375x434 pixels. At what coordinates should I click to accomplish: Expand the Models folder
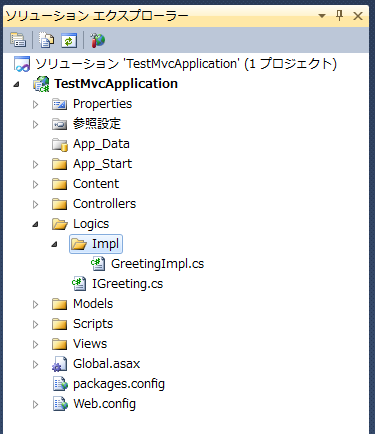click(x=35, y=304)
